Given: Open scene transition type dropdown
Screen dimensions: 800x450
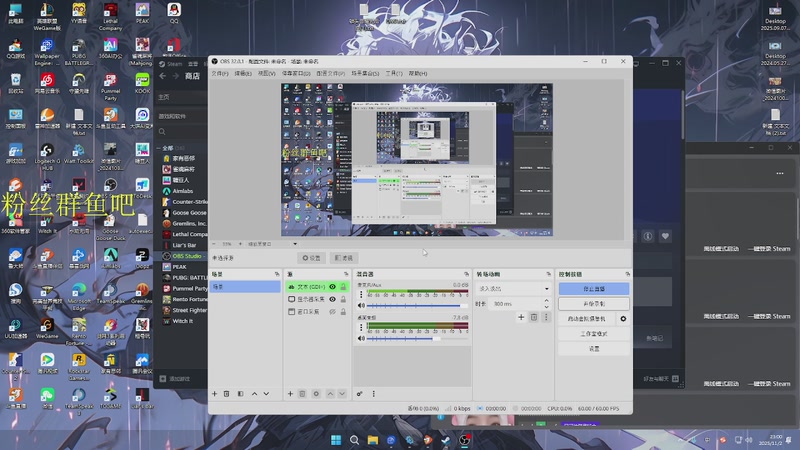Looking at the screenshot, I should tap(513, 289).
